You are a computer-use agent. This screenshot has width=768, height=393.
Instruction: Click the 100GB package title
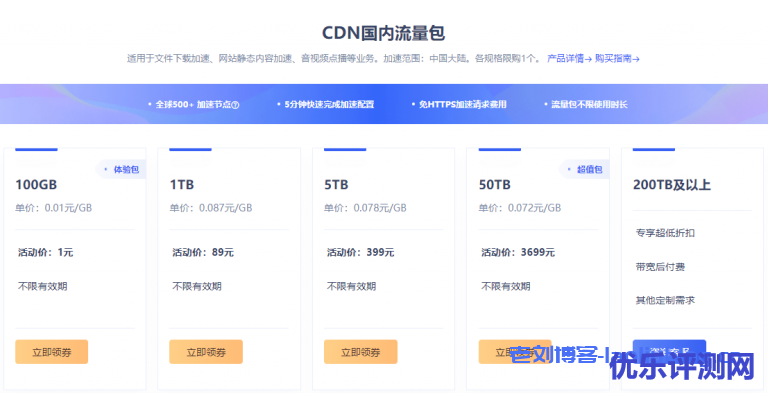tap(36, 185)
